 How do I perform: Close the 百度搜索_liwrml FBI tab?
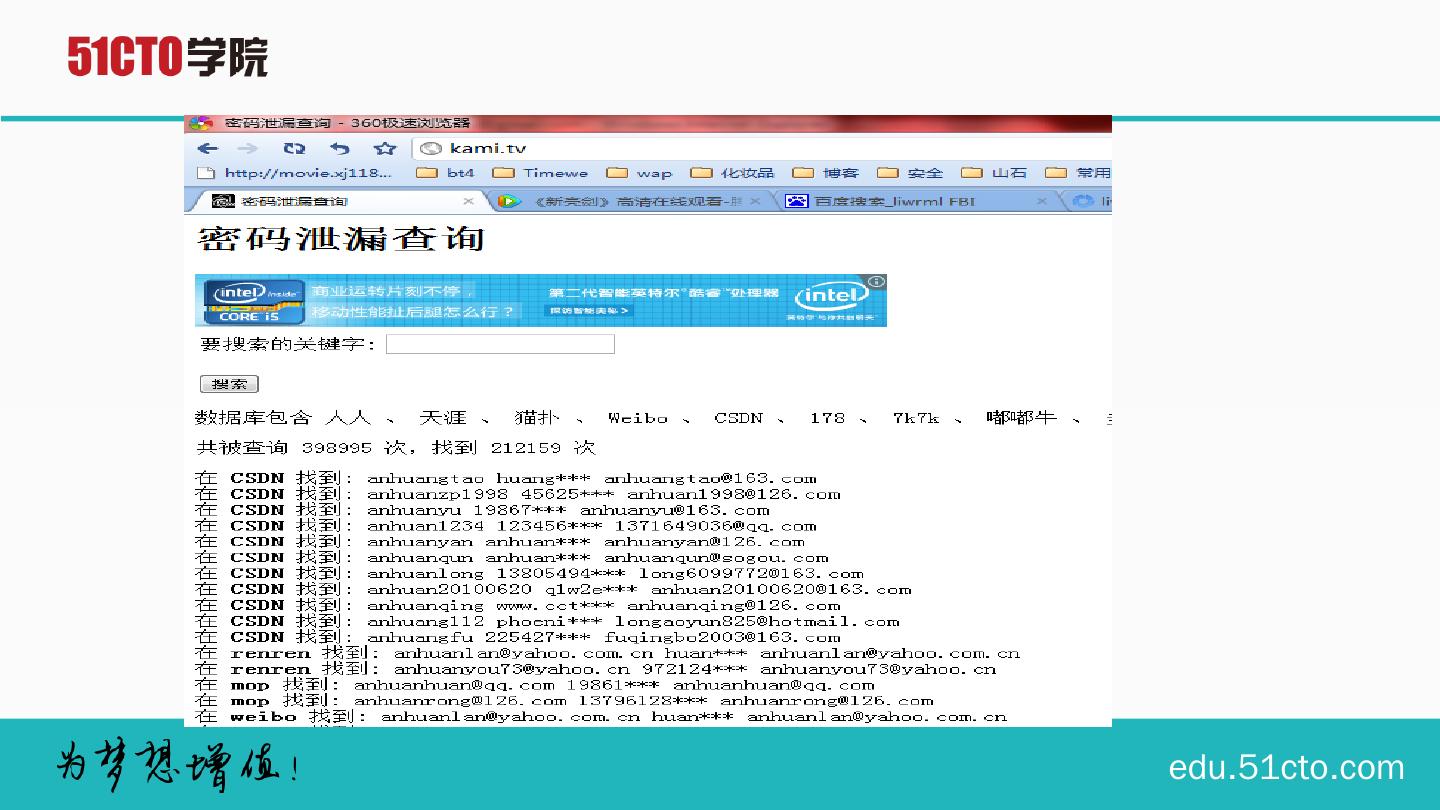(x=1041, y=201)
